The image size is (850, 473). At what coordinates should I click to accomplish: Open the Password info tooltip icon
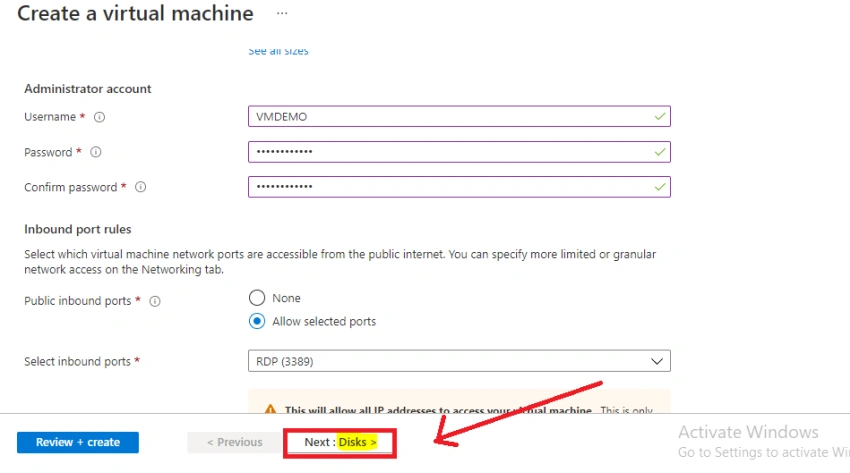[95, 152]
